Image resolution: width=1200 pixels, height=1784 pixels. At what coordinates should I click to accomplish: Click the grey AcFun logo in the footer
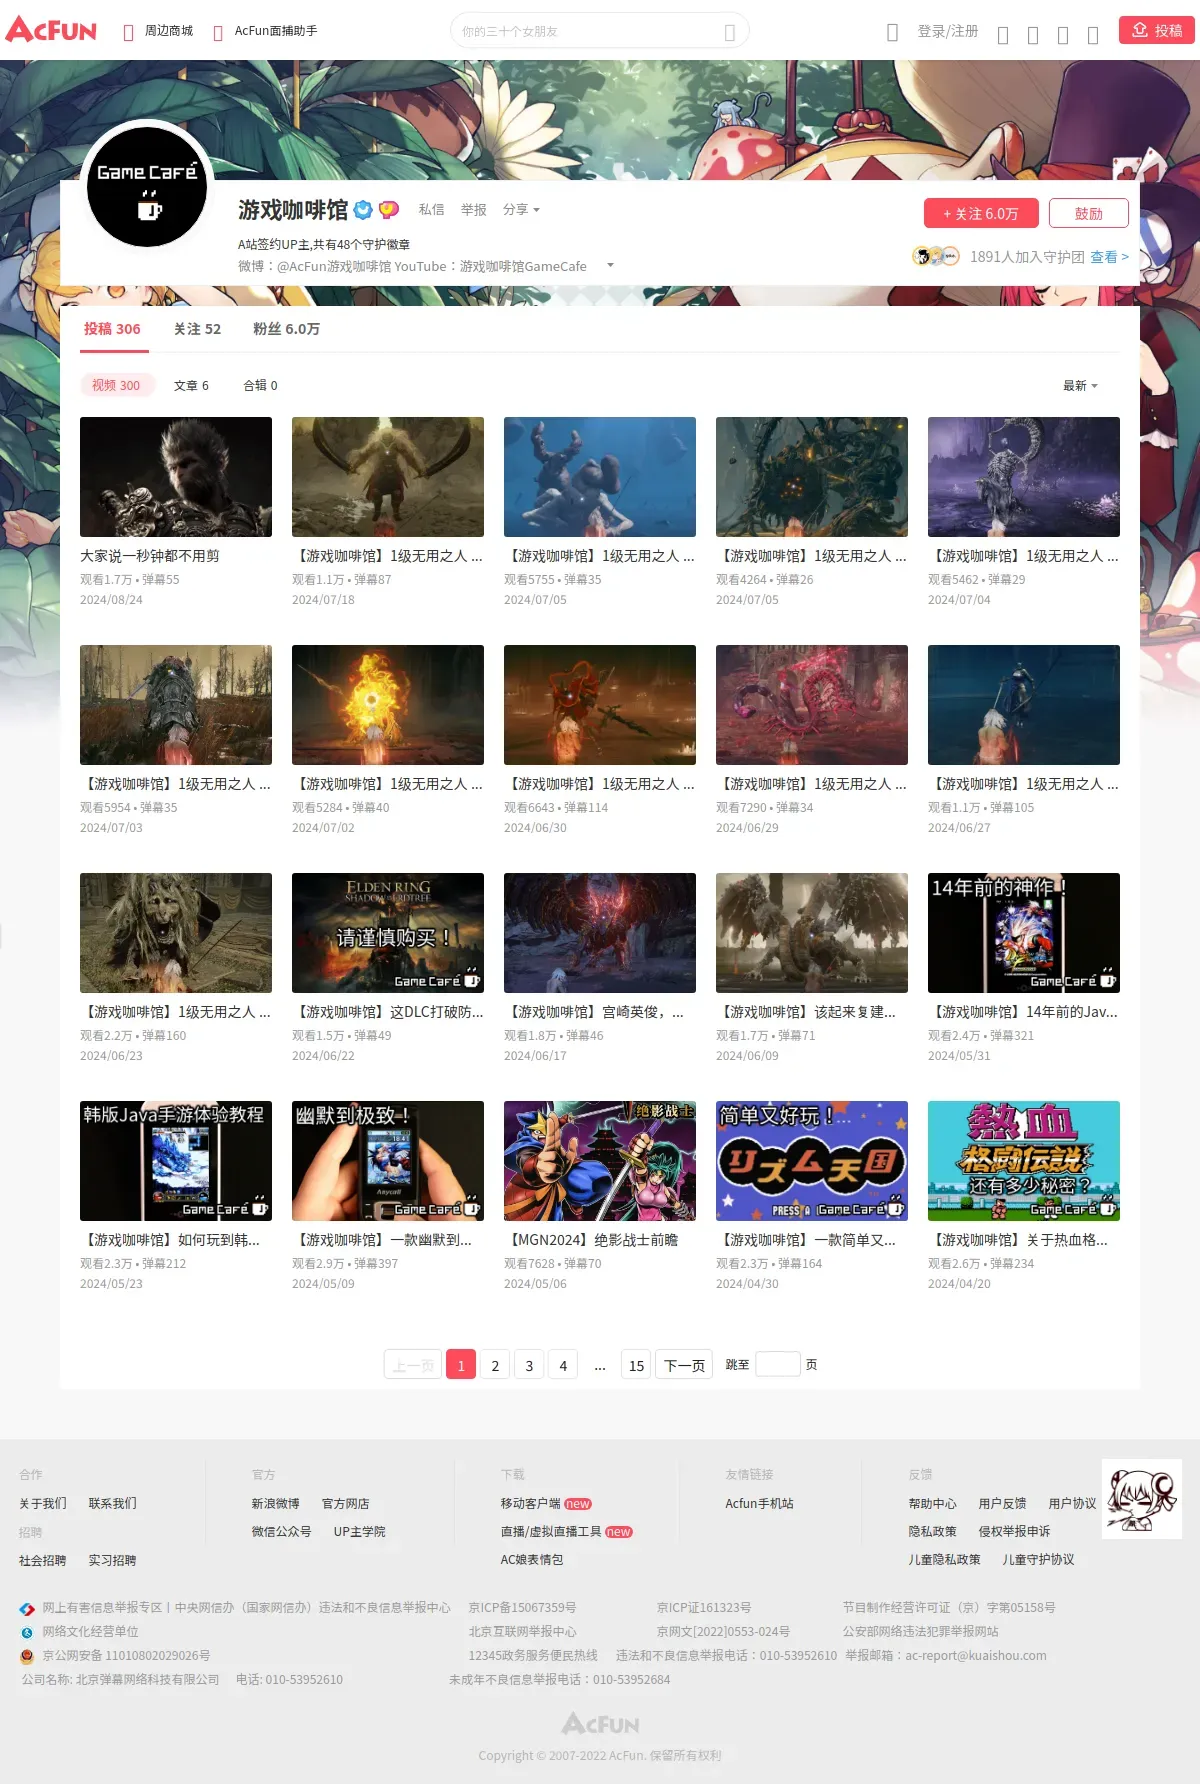click(600, 1724)
